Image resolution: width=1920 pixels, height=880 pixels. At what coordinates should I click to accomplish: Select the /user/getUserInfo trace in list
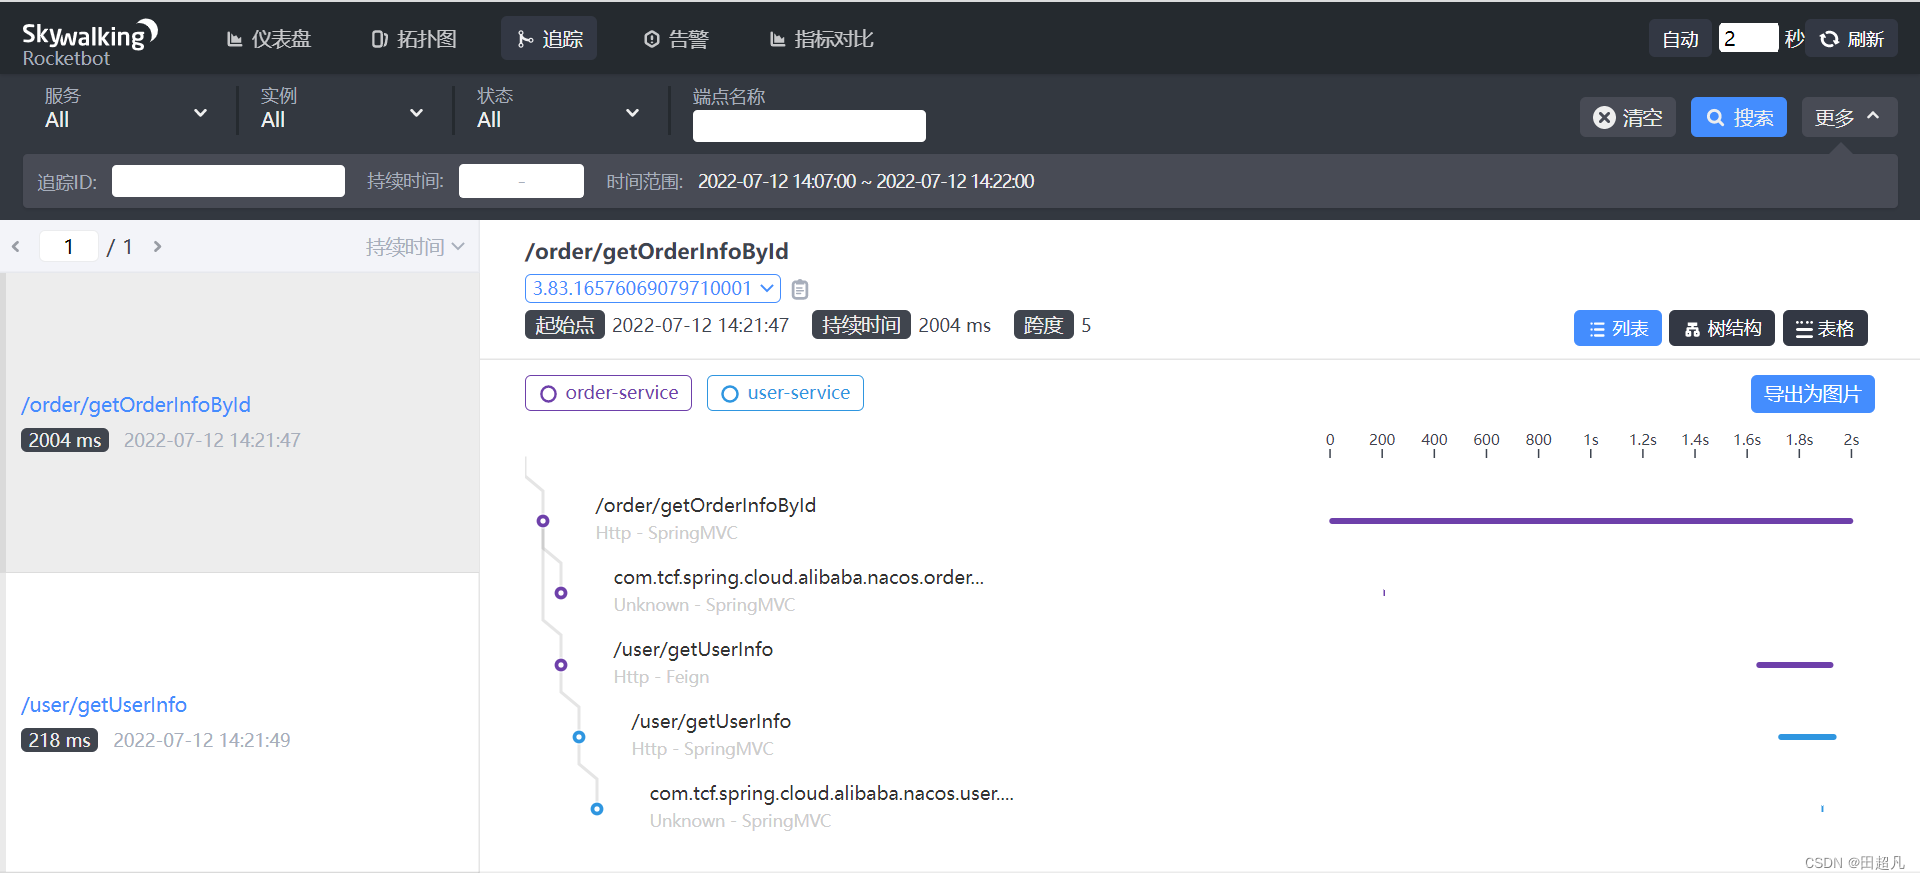point(240,722)
